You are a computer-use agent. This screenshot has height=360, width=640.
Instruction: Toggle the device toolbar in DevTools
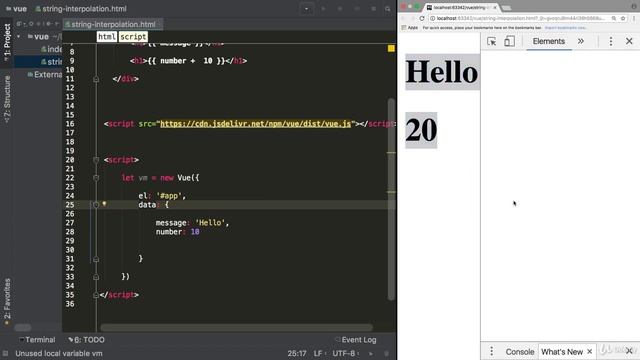coord(509,41)
